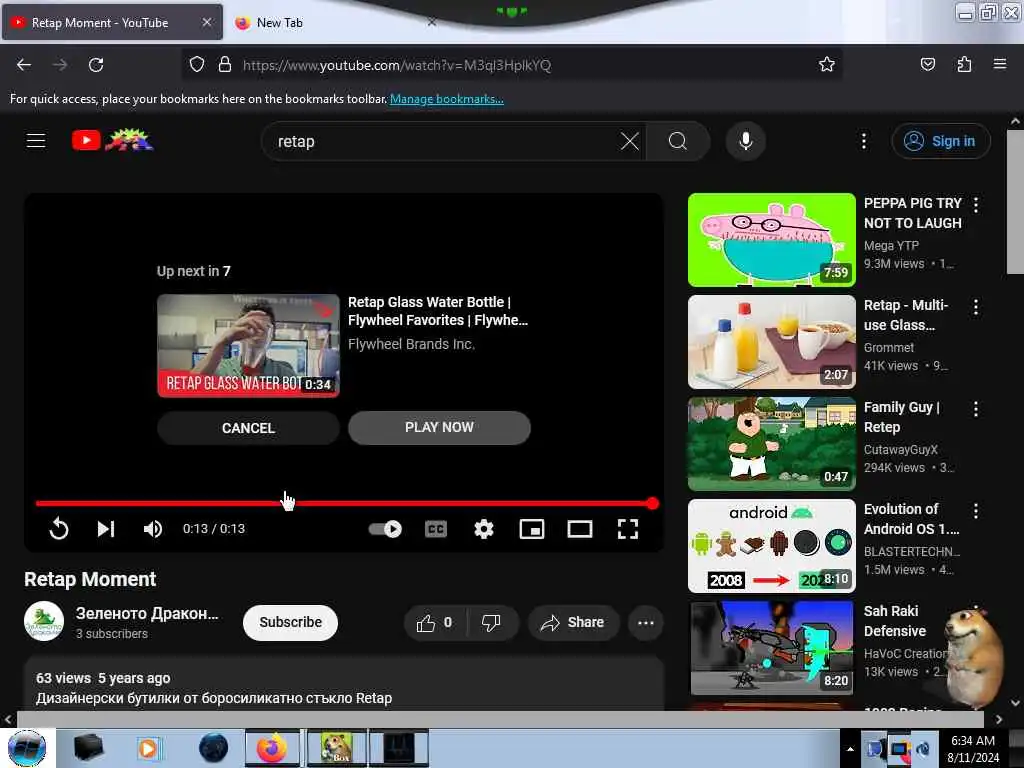Mute the video volume

pyautogui.click(x=153, y=528)
